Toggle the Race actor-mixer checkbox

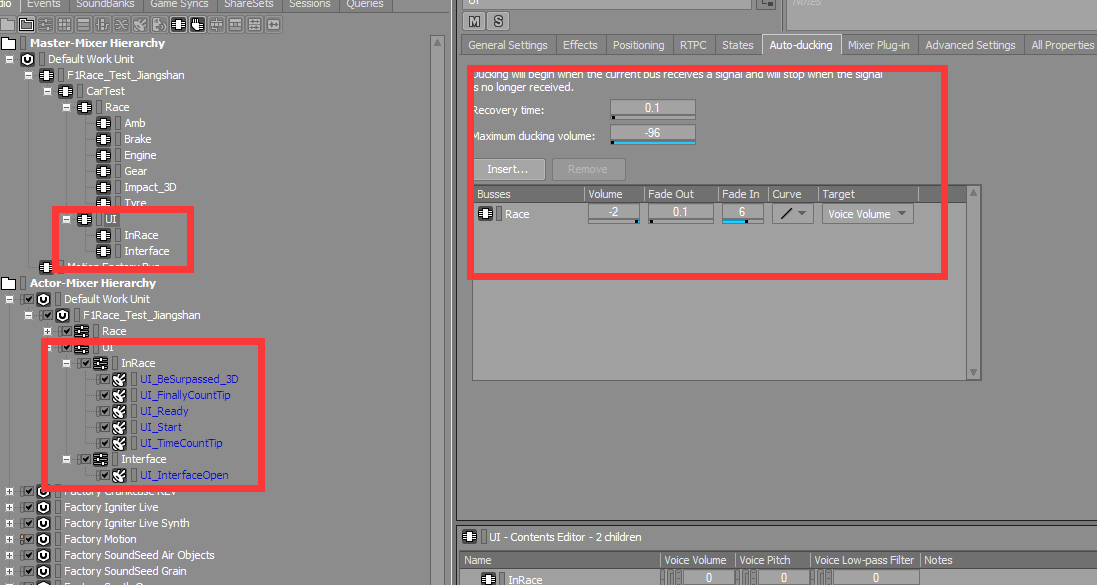click(66, 331)
